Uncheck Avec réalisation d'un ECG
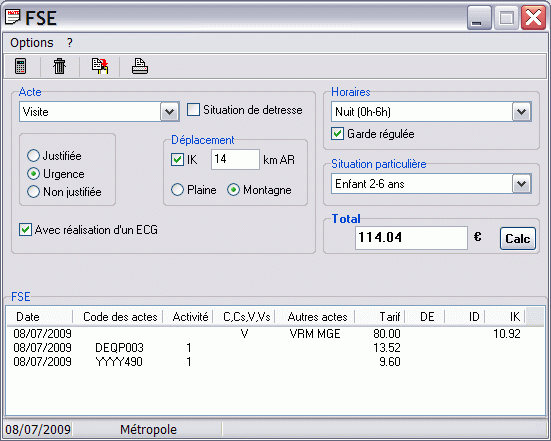This screenshot has height=441, width=551. [x=25, y=230]
